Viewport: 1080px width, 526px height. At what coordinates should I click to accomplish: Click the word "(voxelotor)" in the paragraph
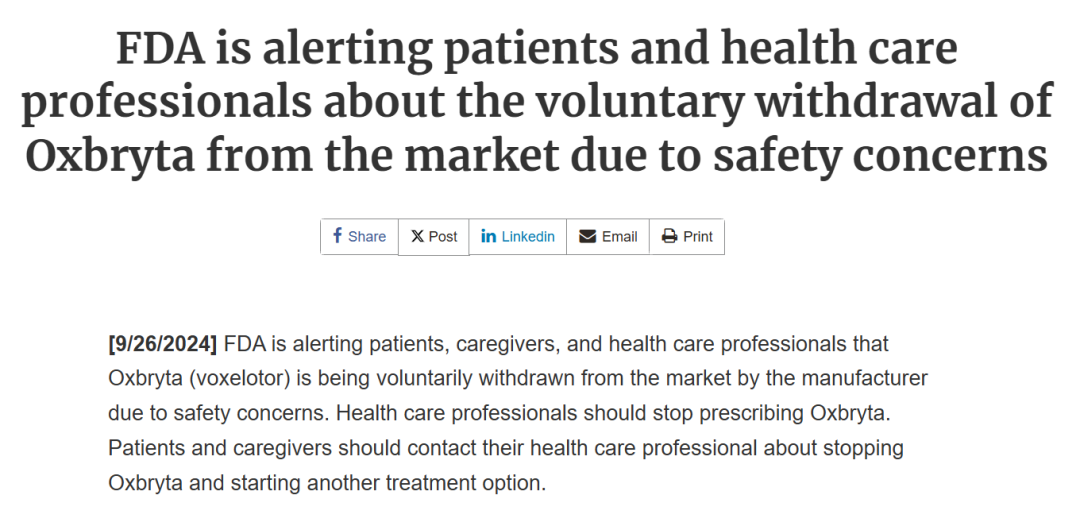(x=233, y=379)
